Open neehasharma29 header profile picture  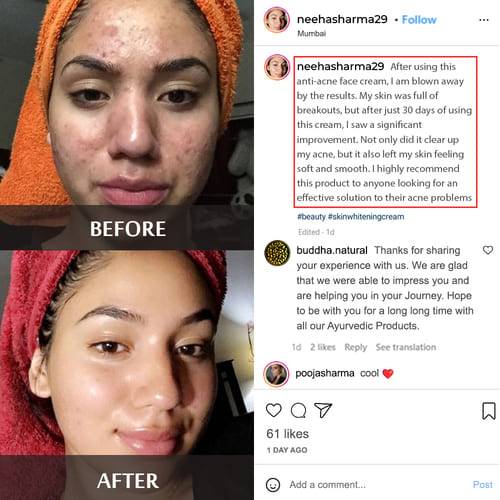point(277,20)
